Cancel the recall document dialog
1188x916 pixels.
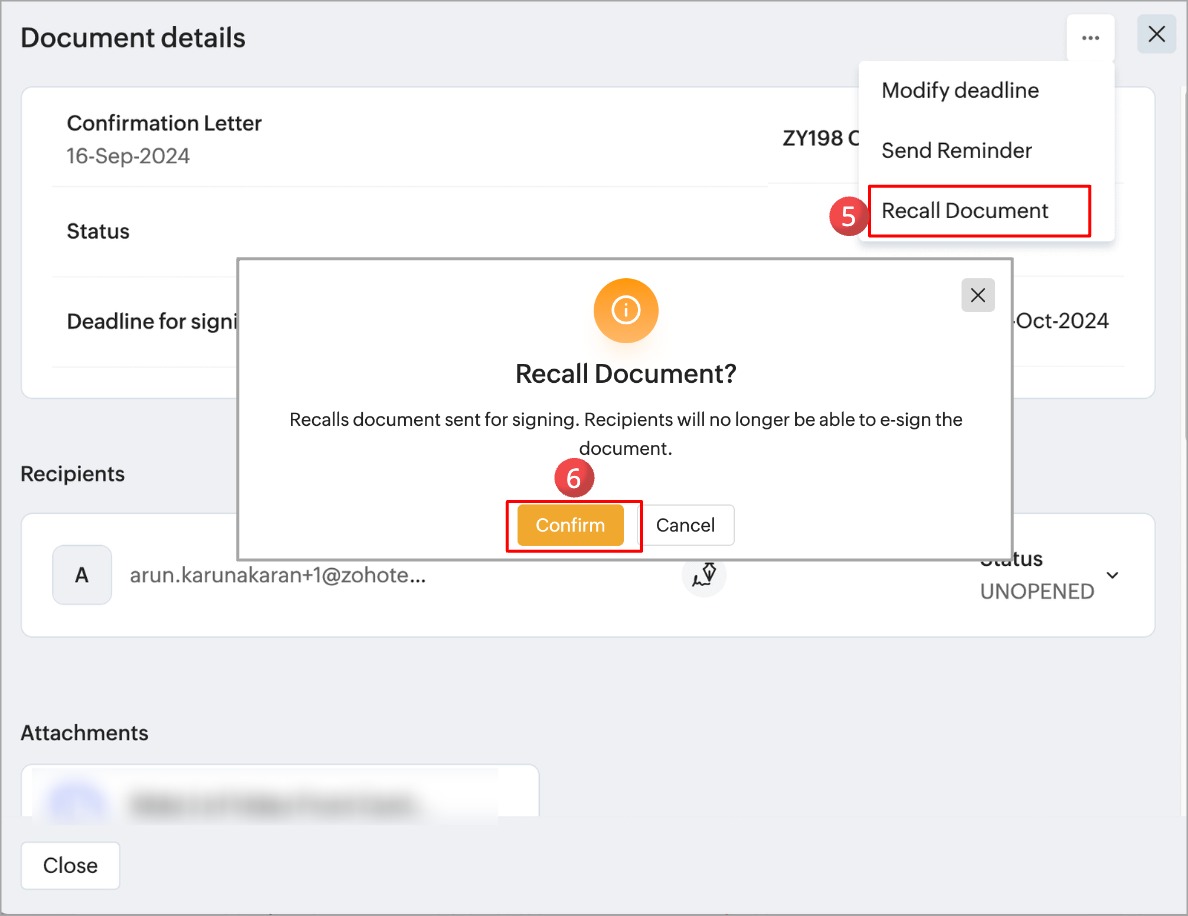point(685,525)
